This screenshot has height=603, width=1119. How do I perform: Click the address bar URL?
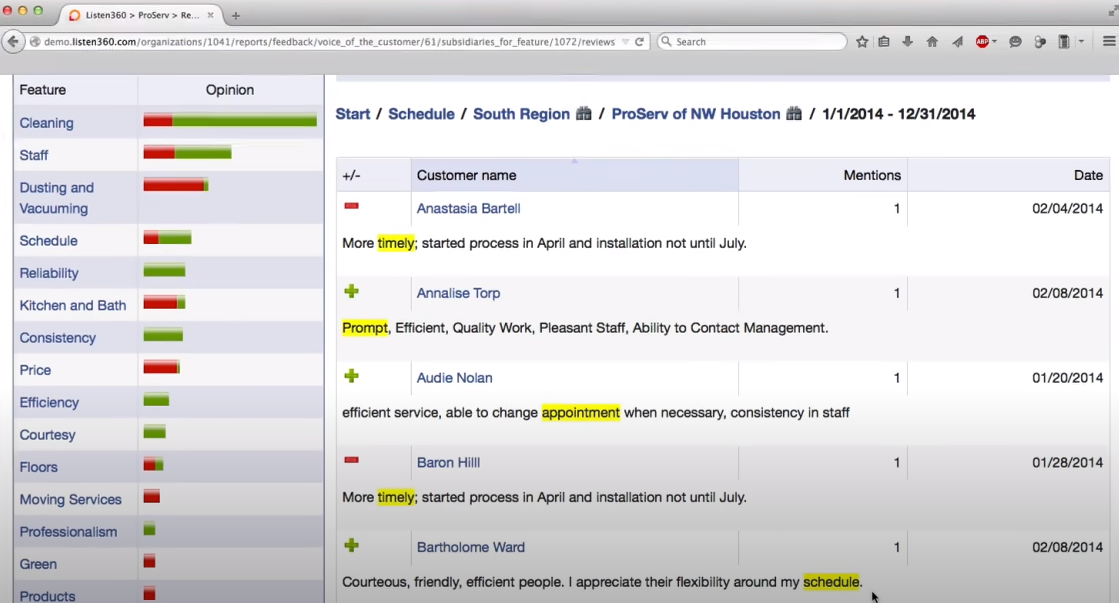pos(329,42)
